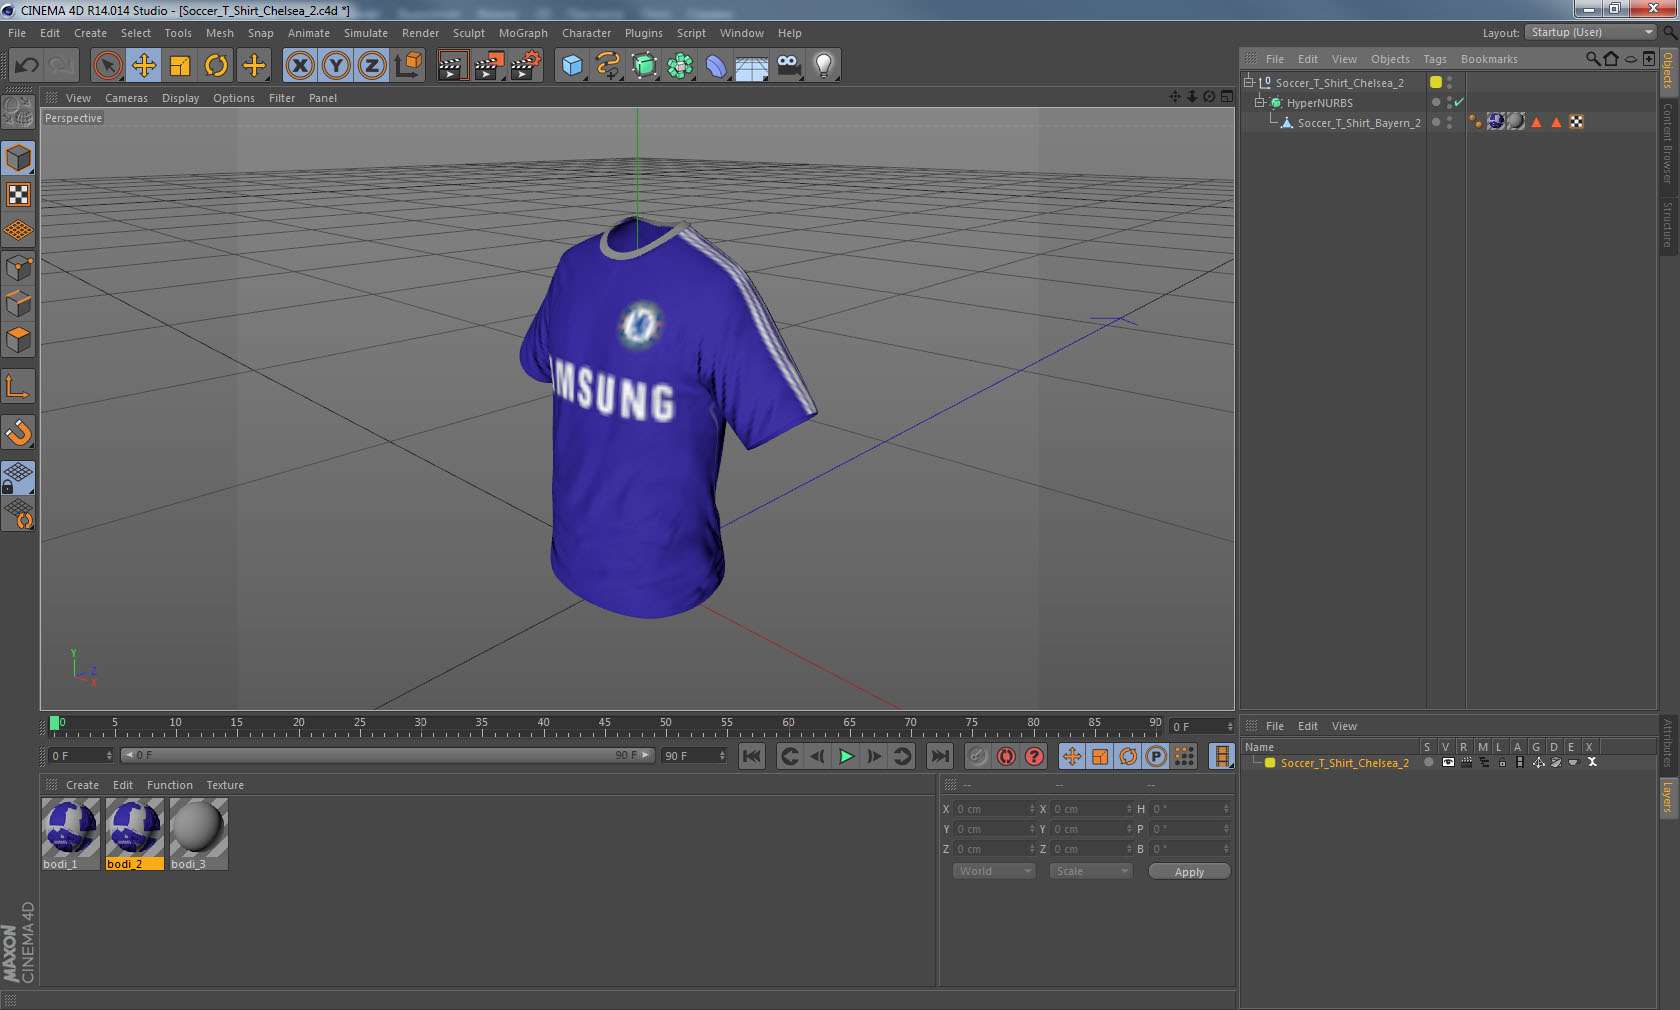Add a camera object

(x=788, y=66)
